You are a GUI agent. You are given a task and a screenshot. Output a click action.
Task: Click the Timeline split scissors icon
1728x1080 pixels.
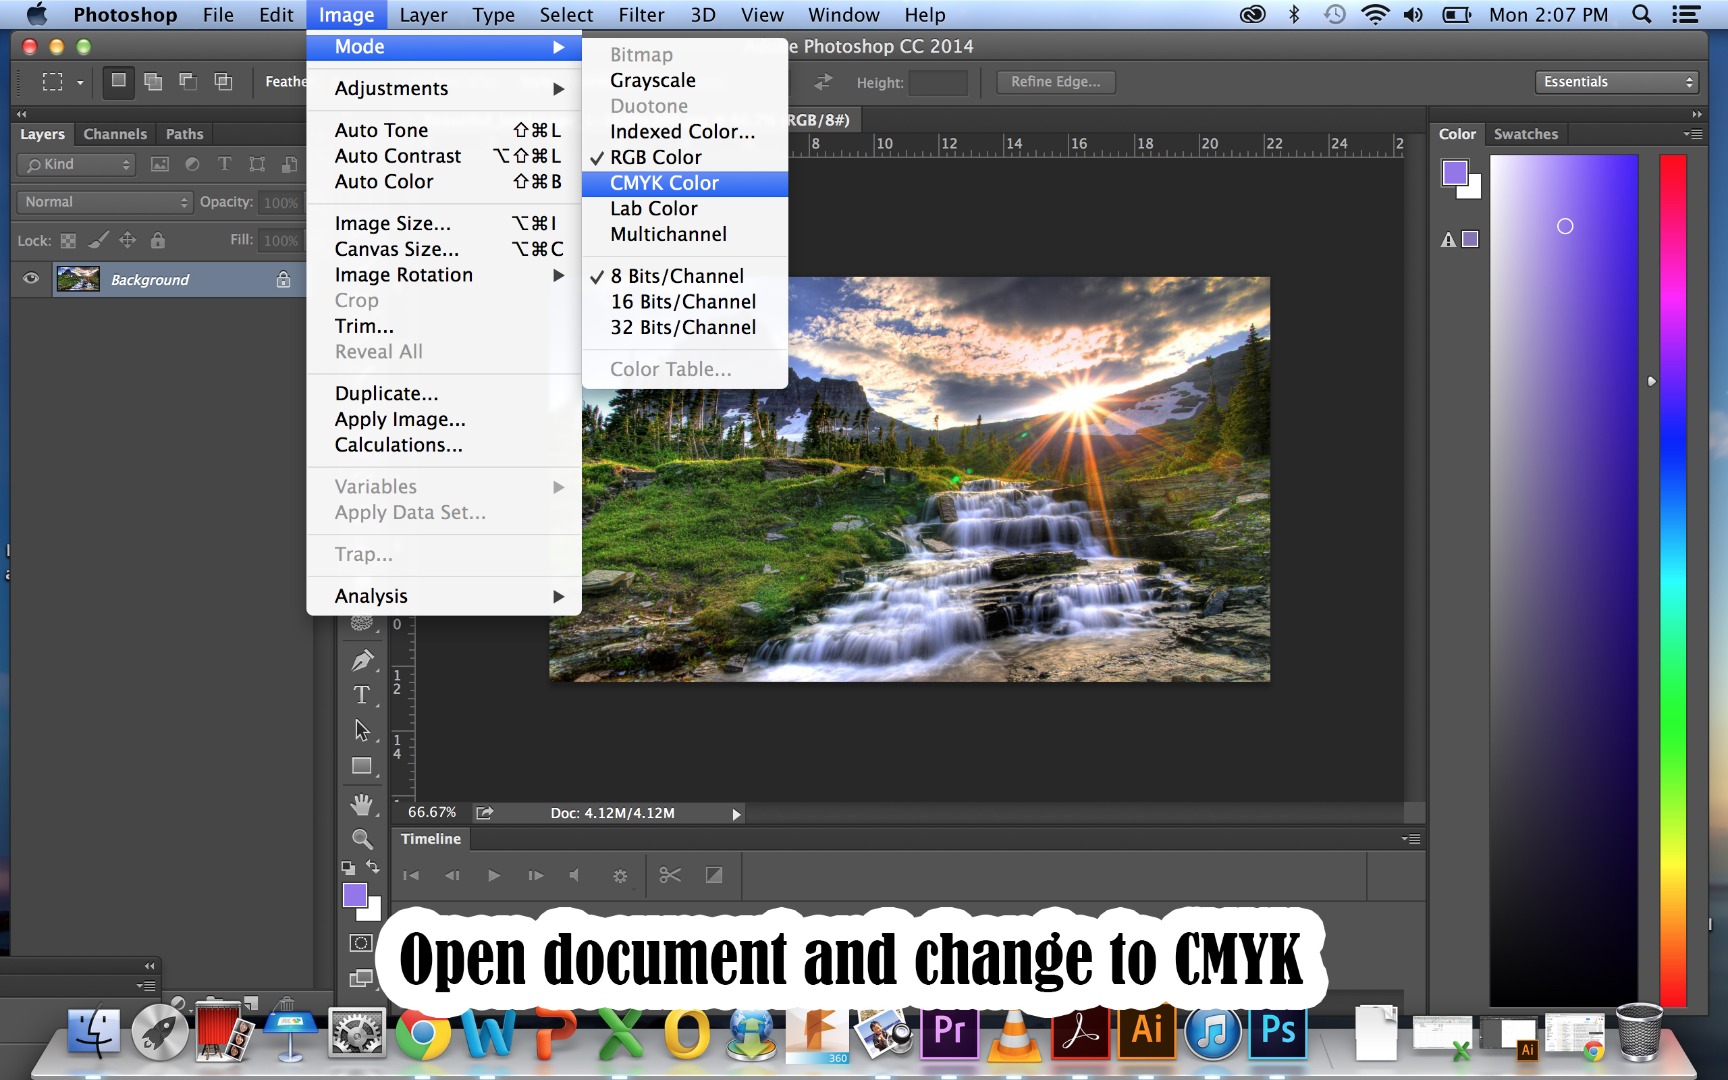(x=670, y=875)
